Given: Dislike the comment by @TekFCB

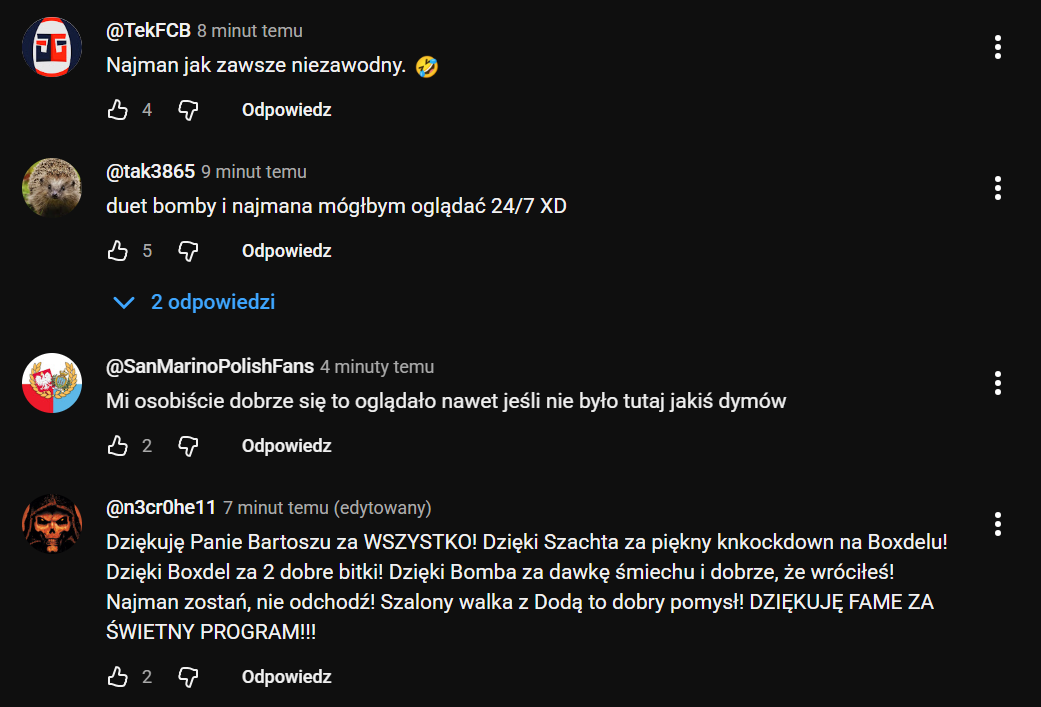Looking at the screenshot, I should click(x=189, y=110).
